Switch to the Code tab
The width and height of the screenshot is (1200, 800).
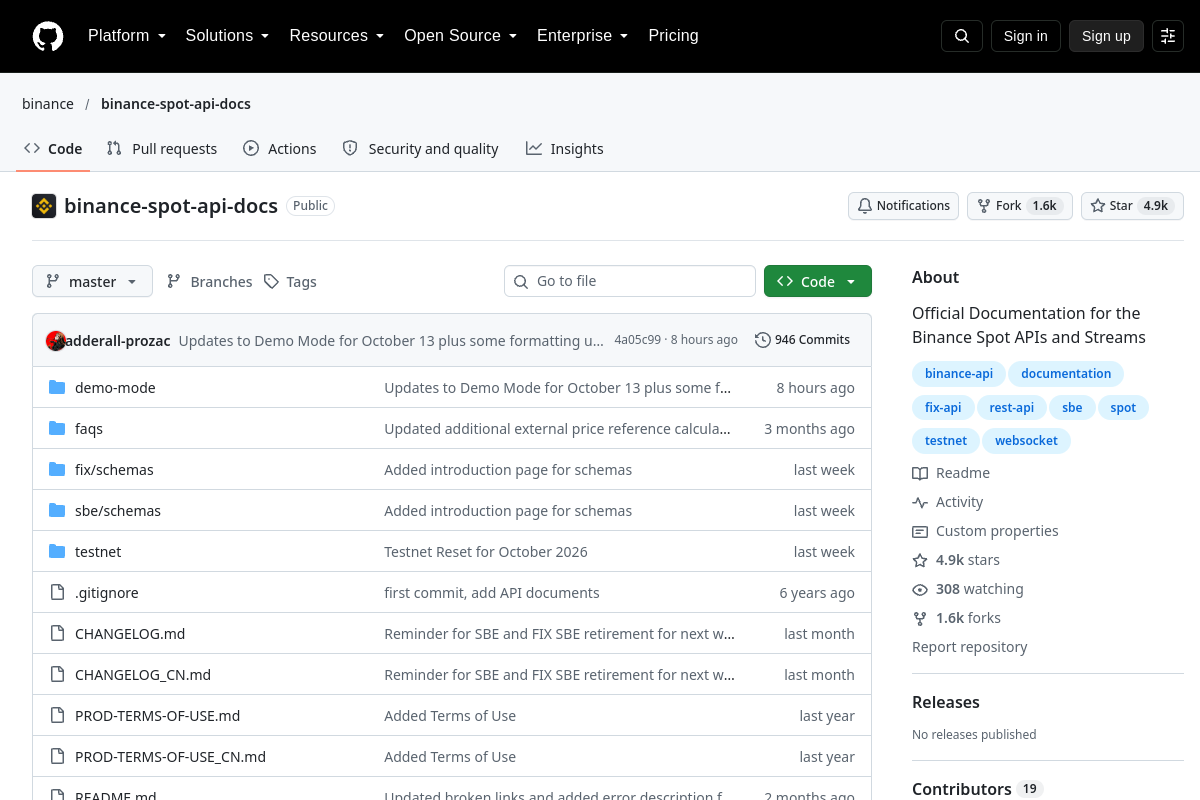[x=54, y=149]
